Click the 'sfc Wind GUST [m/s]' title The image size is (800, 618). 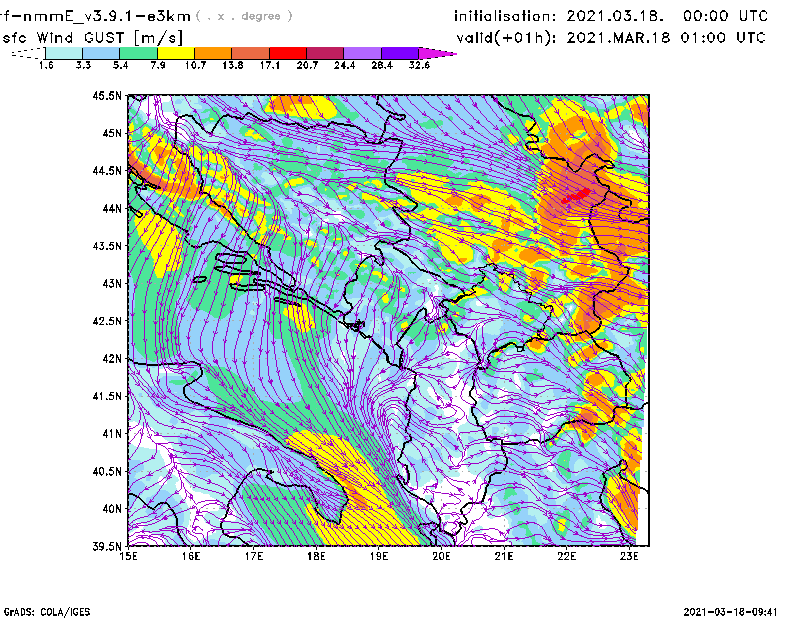(x=92, y=38)
